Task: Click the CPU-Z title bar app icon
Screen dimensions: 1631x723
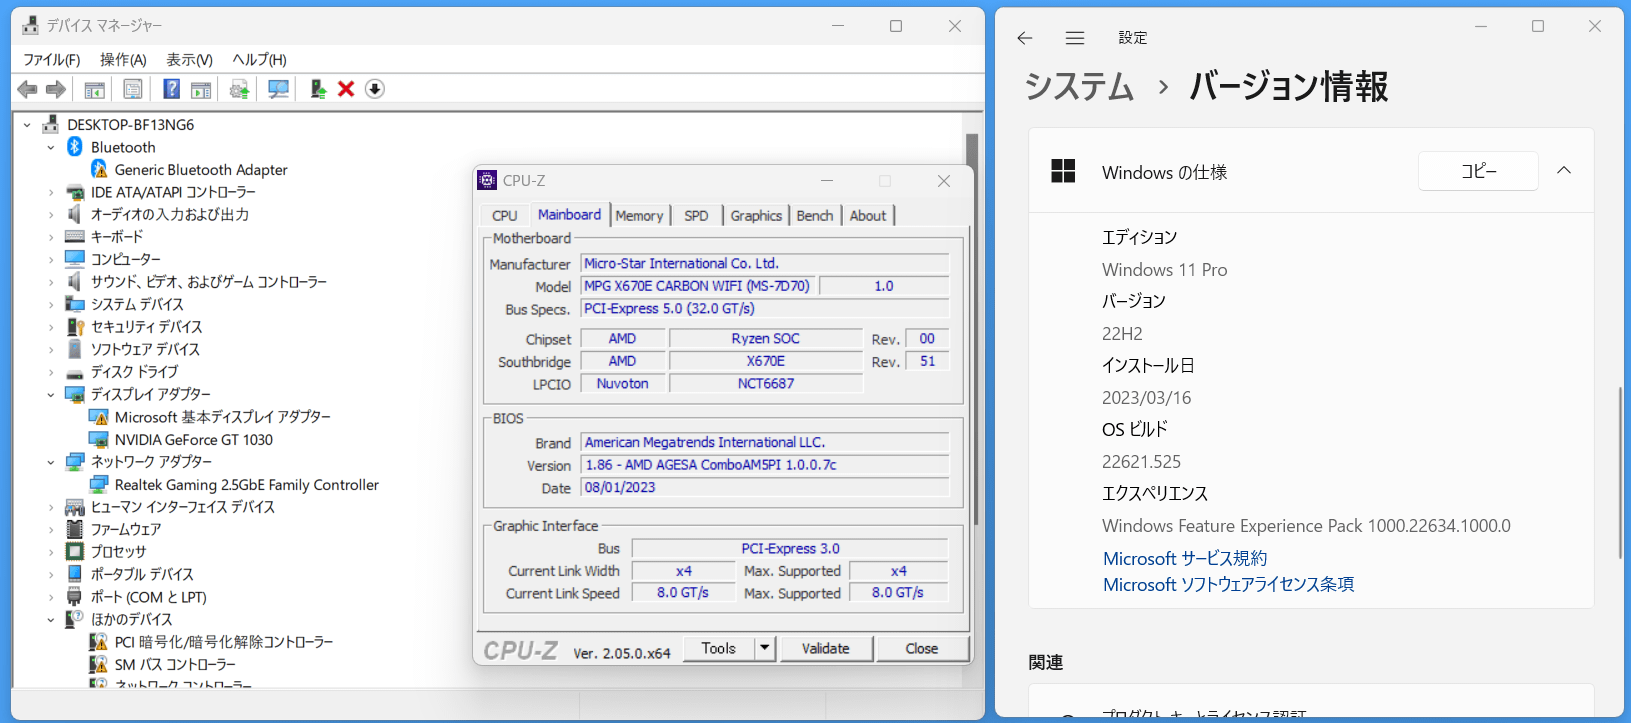Action: pos(487,180)
